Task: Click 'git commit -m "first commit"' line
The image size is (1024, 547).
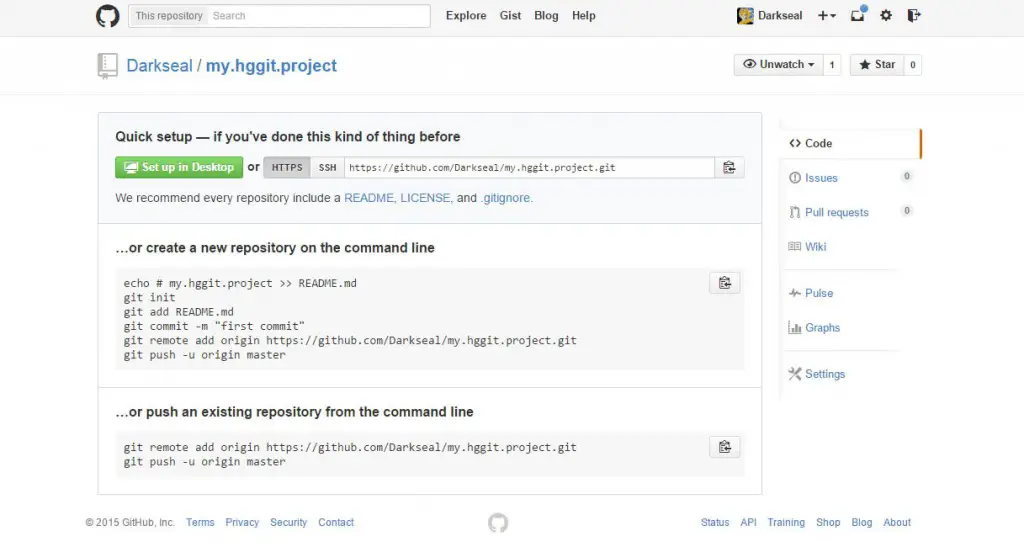Action: (x=214, y=326)
